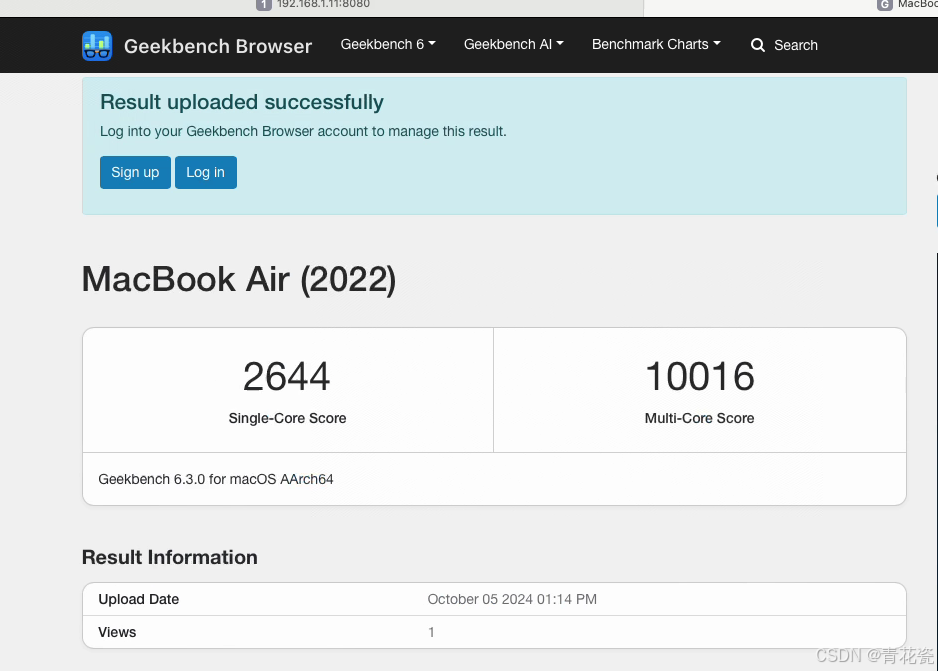This screenshot has height=671, width=938.
Task: Click the Views row label
Action: click(x=117, y=632)
